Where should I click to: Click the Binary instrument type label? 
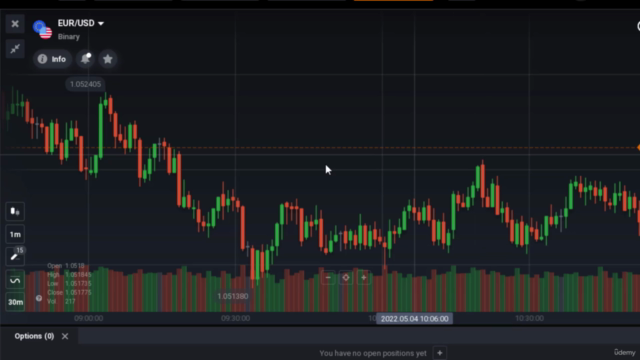[69, 37]
